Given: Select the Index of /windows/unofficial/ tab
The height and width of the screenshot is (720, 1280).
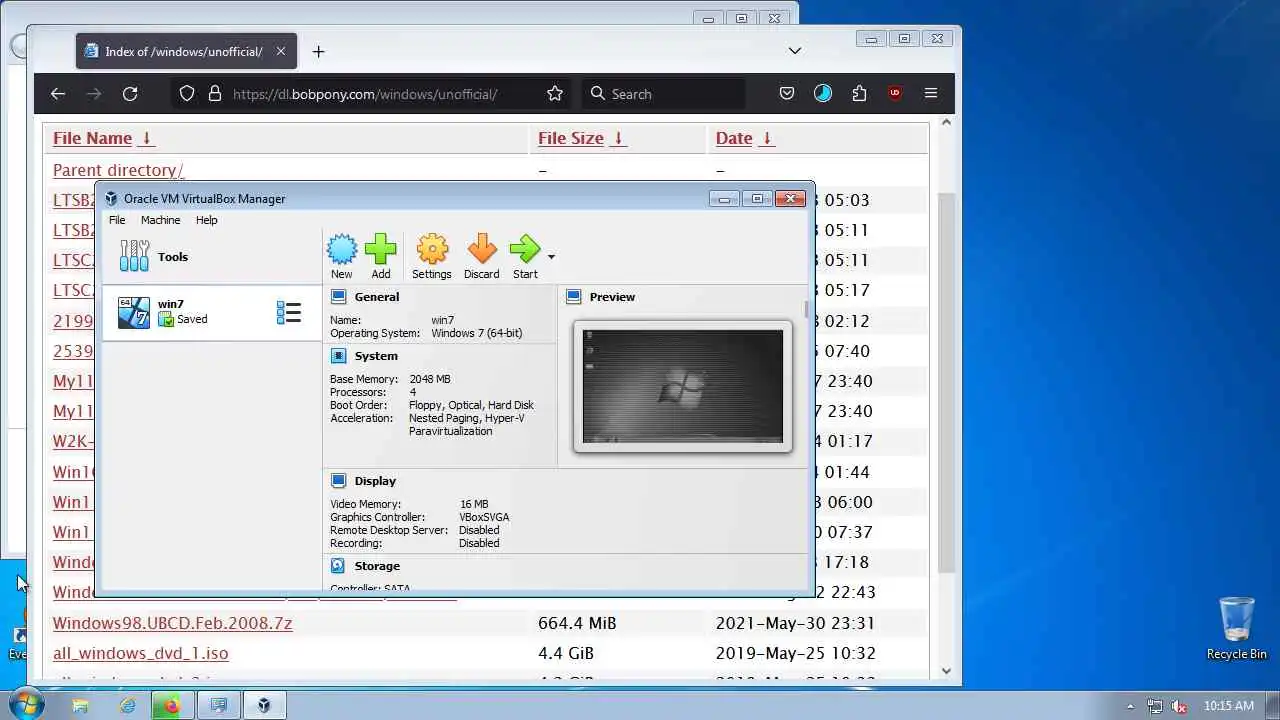Looking at the screenshot, I should tap(186, 52).
